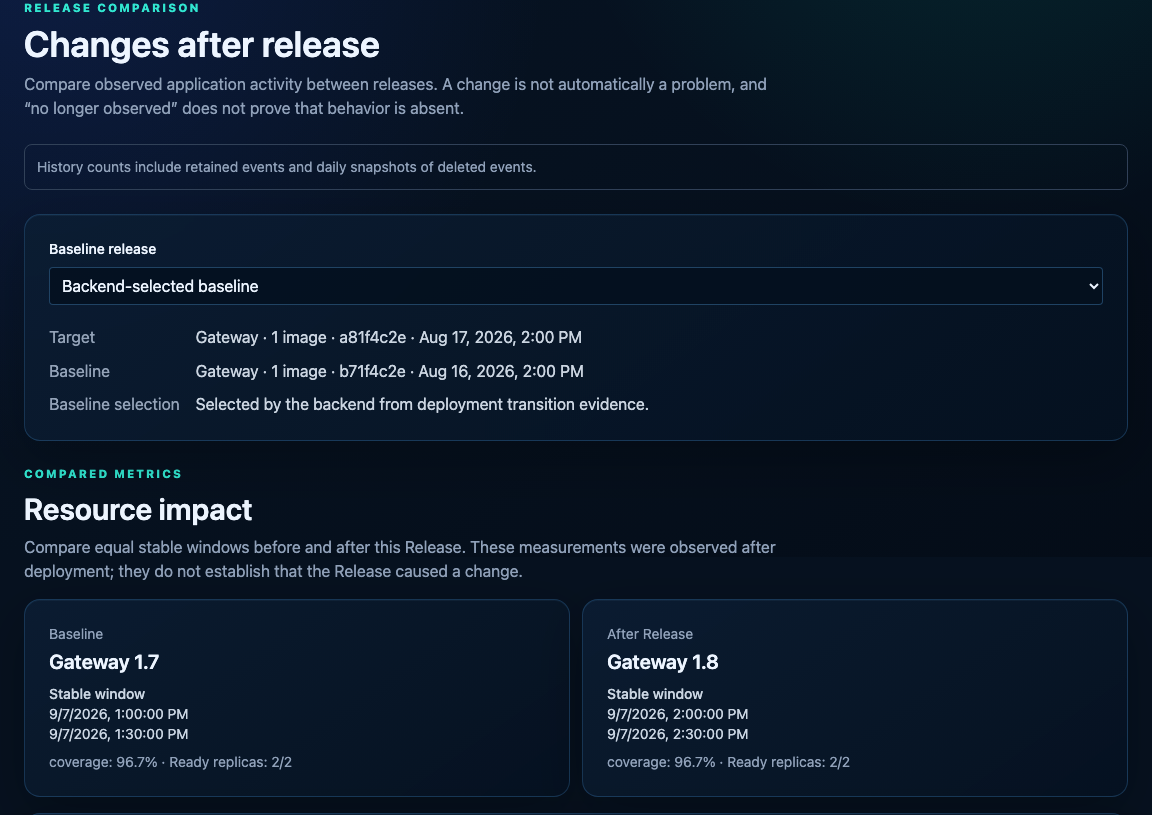Click 'Selected by the backend' explanation text
The width and height of the screenshot is (1152, 815).
[422, 404]
